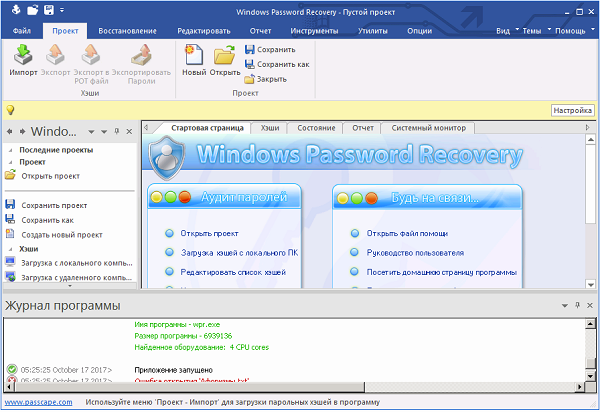This screenshot has width=600, height=412.
Task: Click the start page vertical scrollbar down arrow
Action: point(590,284)
